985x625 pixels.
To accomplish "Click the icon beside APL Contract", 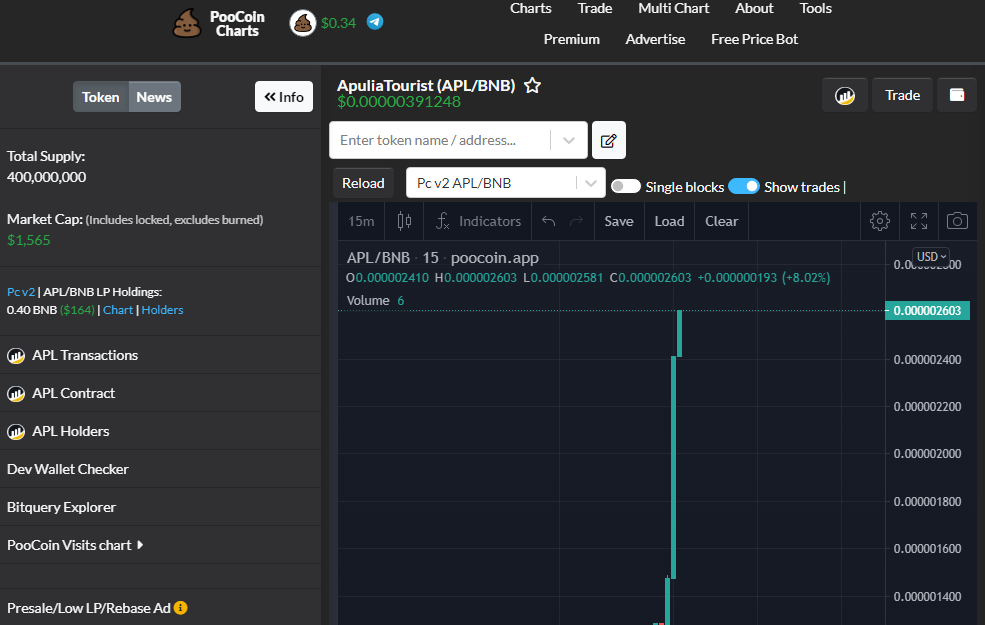I will click(x=16, y=394).
